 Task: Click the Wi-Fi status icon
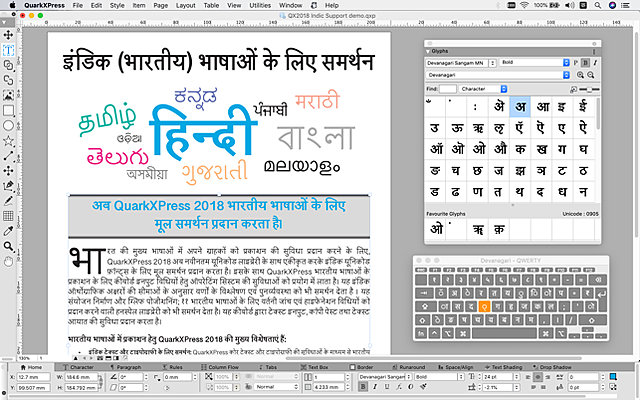524,5
